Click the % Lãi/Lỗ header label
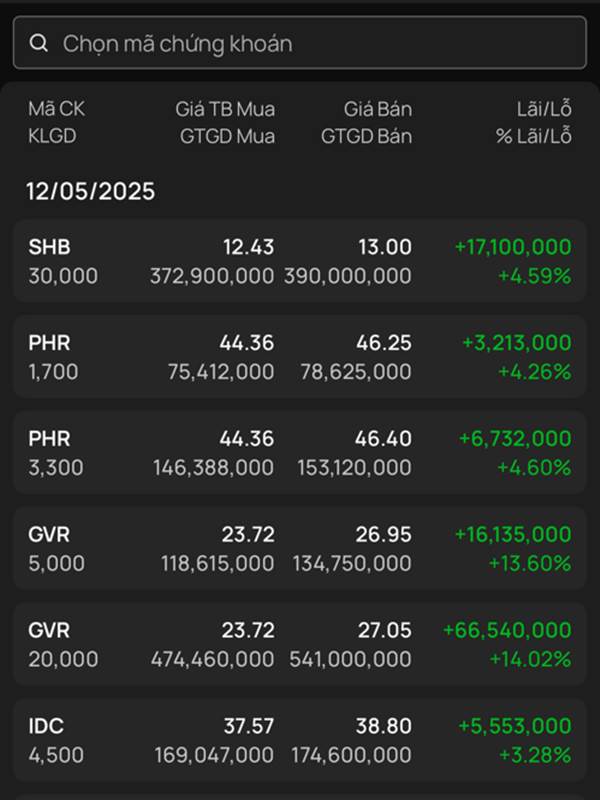This screenshot has height=800, width=600. (534, 136)
